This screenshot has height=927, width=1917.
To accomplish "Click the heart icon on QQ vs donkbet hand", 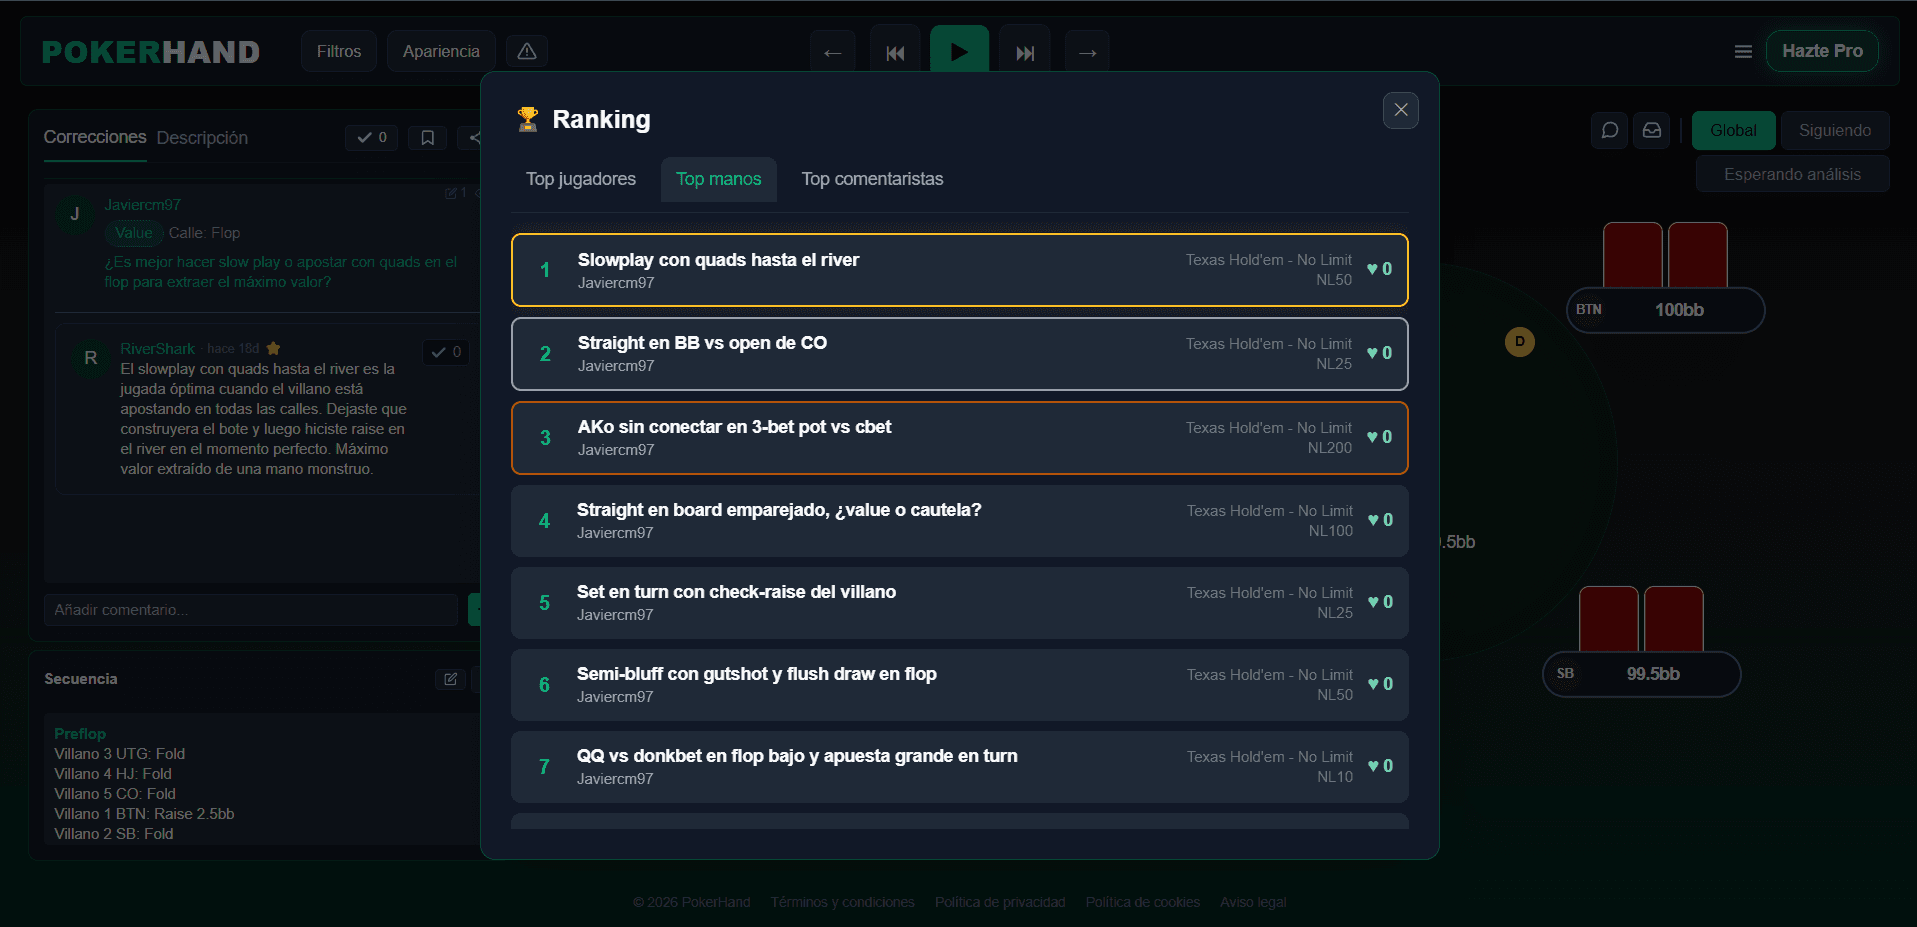I will [x=1374, y=766].
